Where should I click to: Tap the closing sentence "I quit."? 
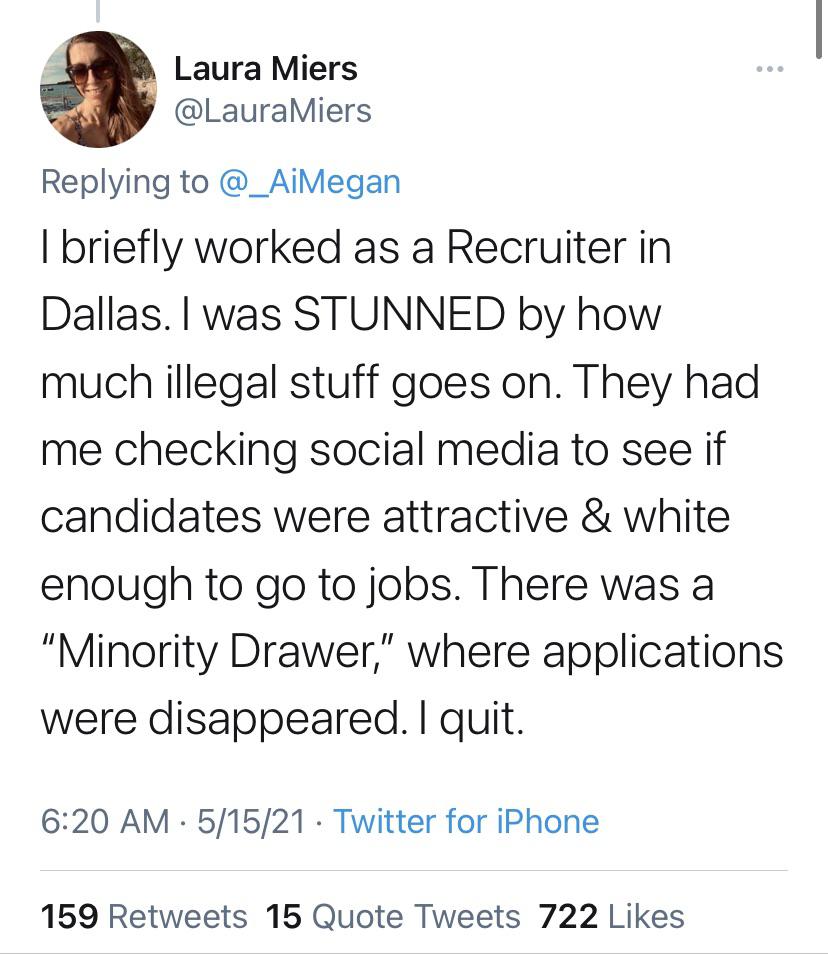tap(470, 719)
